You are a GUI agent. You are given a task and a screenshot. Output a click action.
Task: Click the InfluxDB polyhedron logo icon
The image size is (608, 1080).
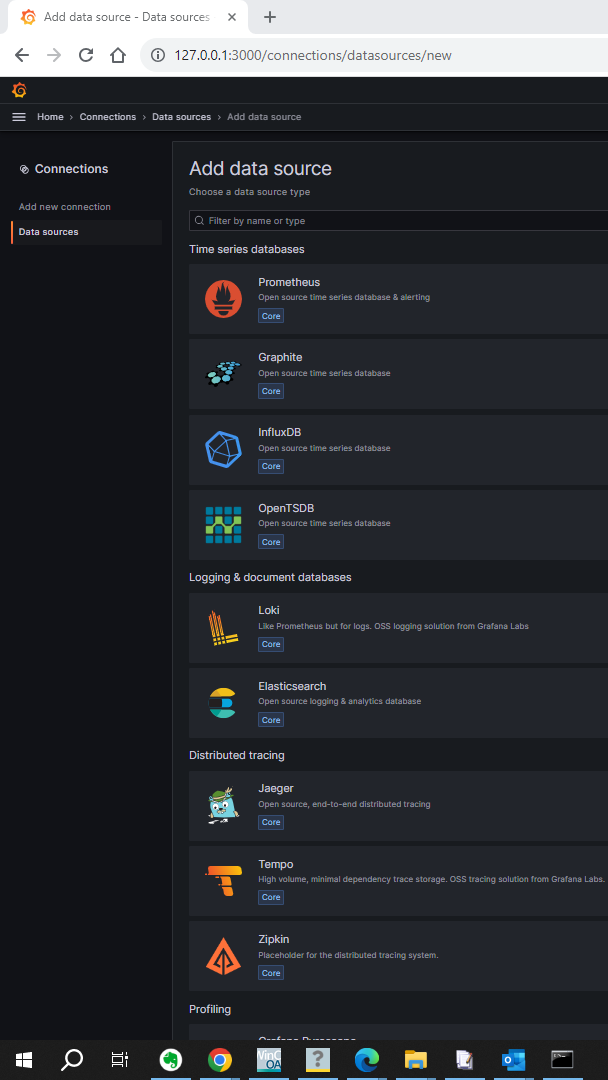223,449
